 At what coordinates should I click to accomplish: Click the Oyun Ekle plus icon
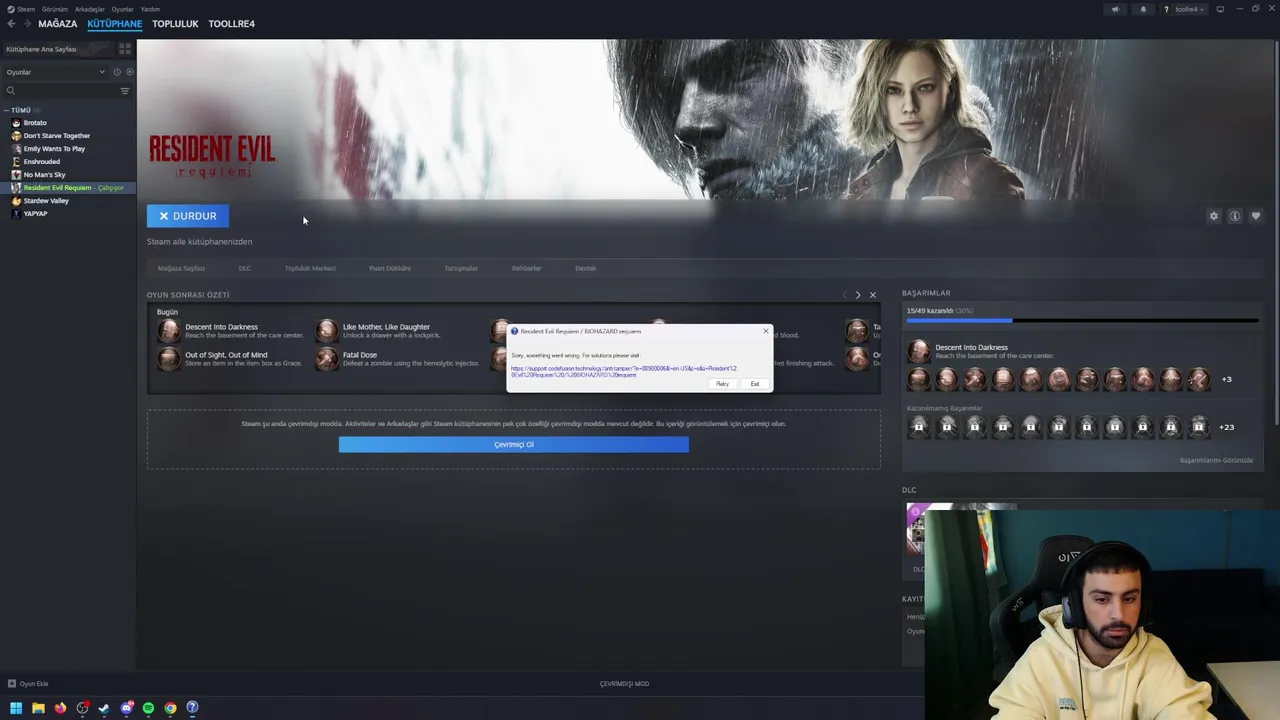pos(12,684)
